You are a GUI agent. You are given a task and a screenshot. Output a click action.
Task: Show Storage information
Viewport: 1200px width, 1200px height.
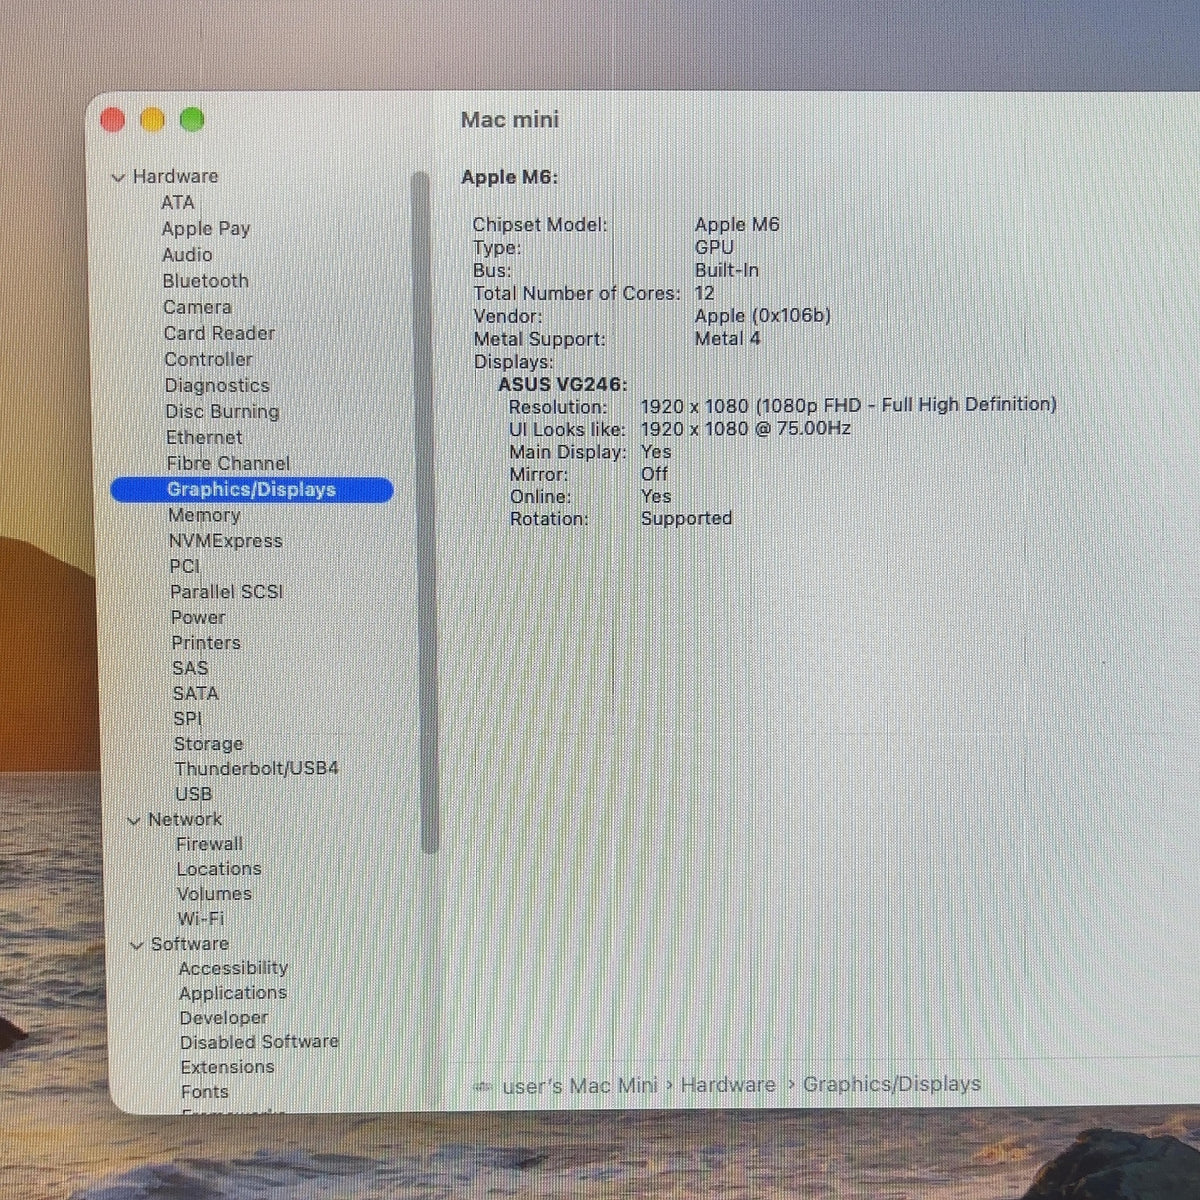(x=208, y=743)
